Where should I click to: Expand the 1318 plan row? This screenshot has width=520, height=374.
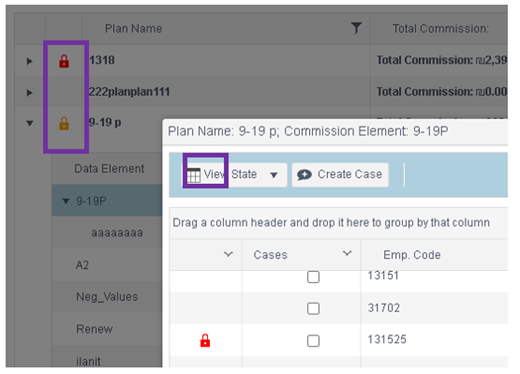(30, 61)
